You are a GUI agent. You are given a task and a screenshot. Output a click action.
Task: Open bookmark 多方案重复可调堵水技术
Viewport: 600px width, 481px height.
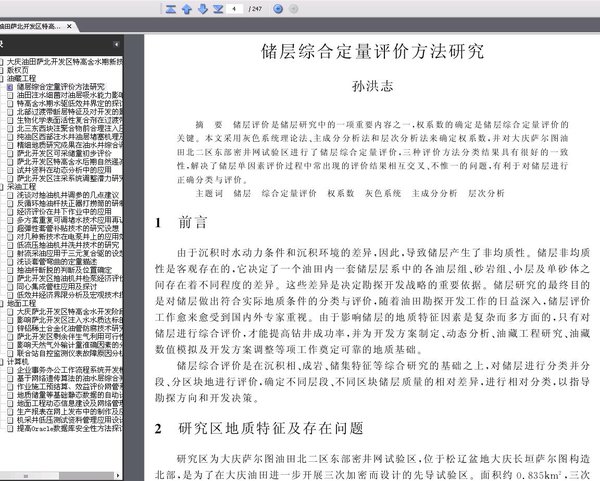coord(70,220)
